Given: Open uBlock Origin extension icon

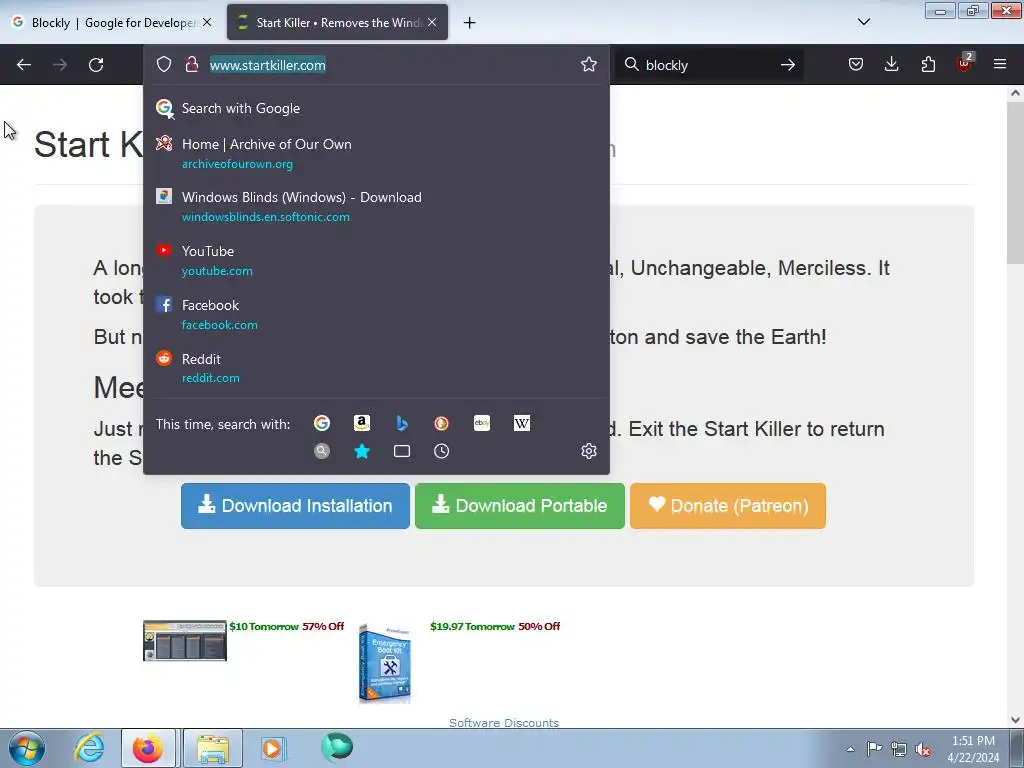Looking at the screenshot, I should [965, 63].
